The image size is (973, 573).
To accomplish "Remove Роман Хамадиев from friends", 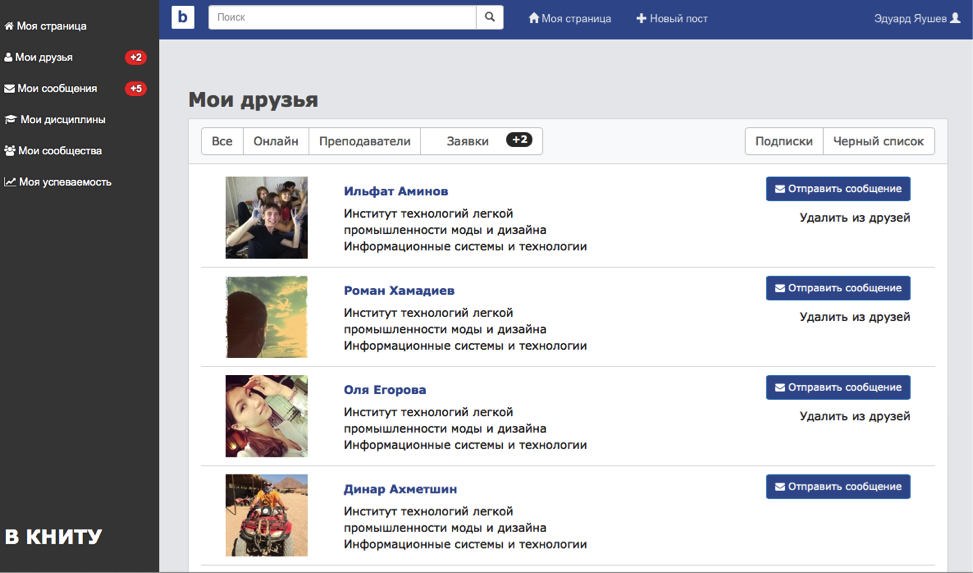I will [855, 317].
